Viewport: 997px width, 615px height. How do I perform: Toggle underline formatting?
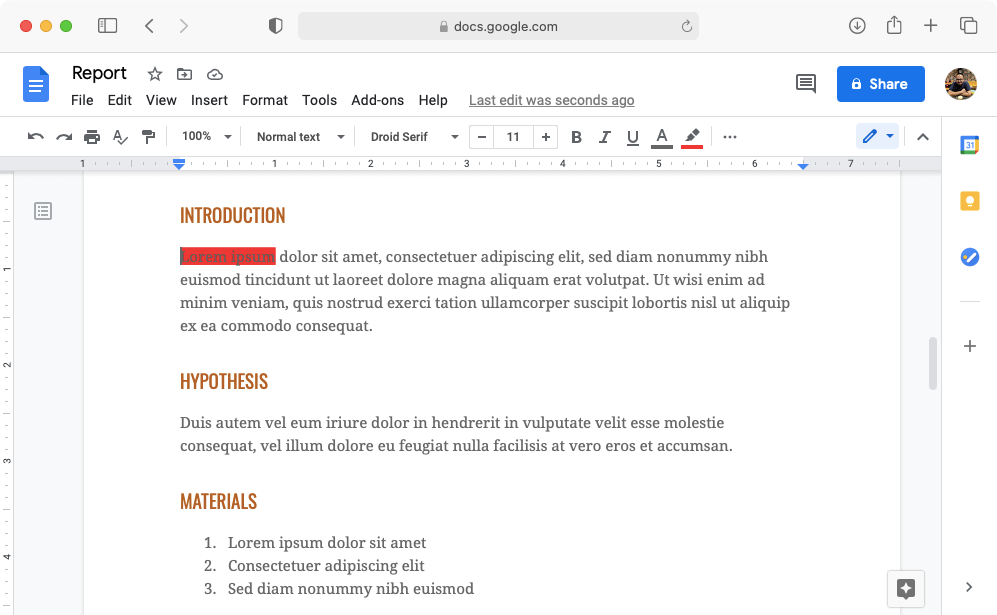click(632, 137)
